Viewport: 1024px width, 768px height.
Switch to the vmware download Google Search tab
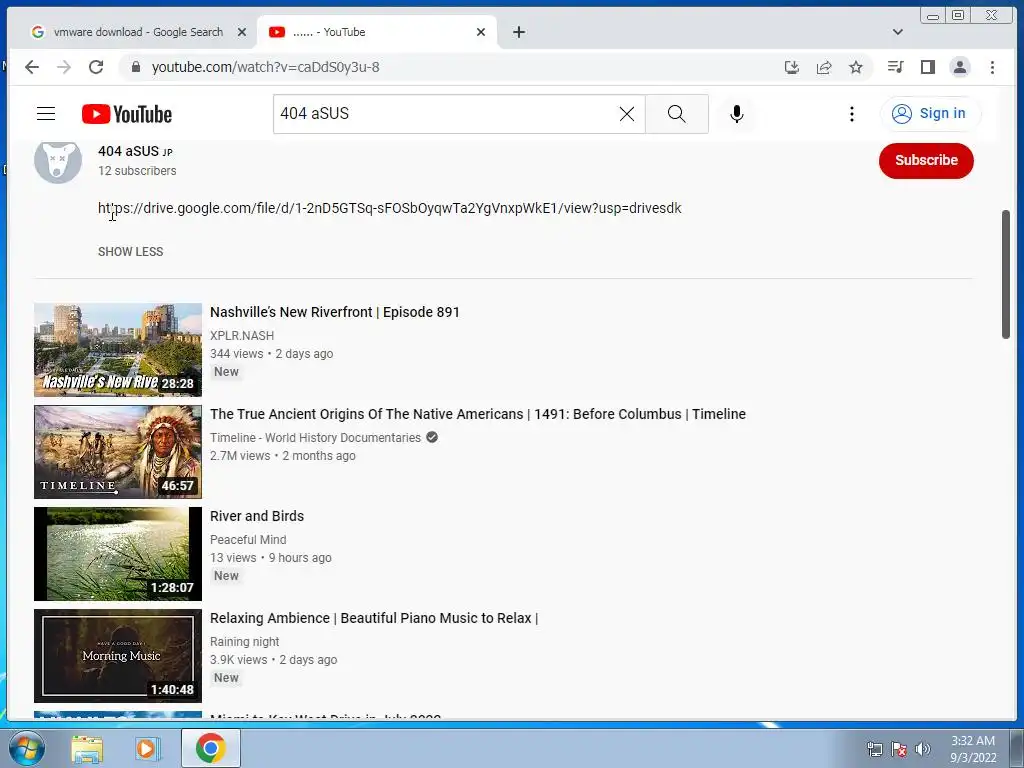click(138, 32)
